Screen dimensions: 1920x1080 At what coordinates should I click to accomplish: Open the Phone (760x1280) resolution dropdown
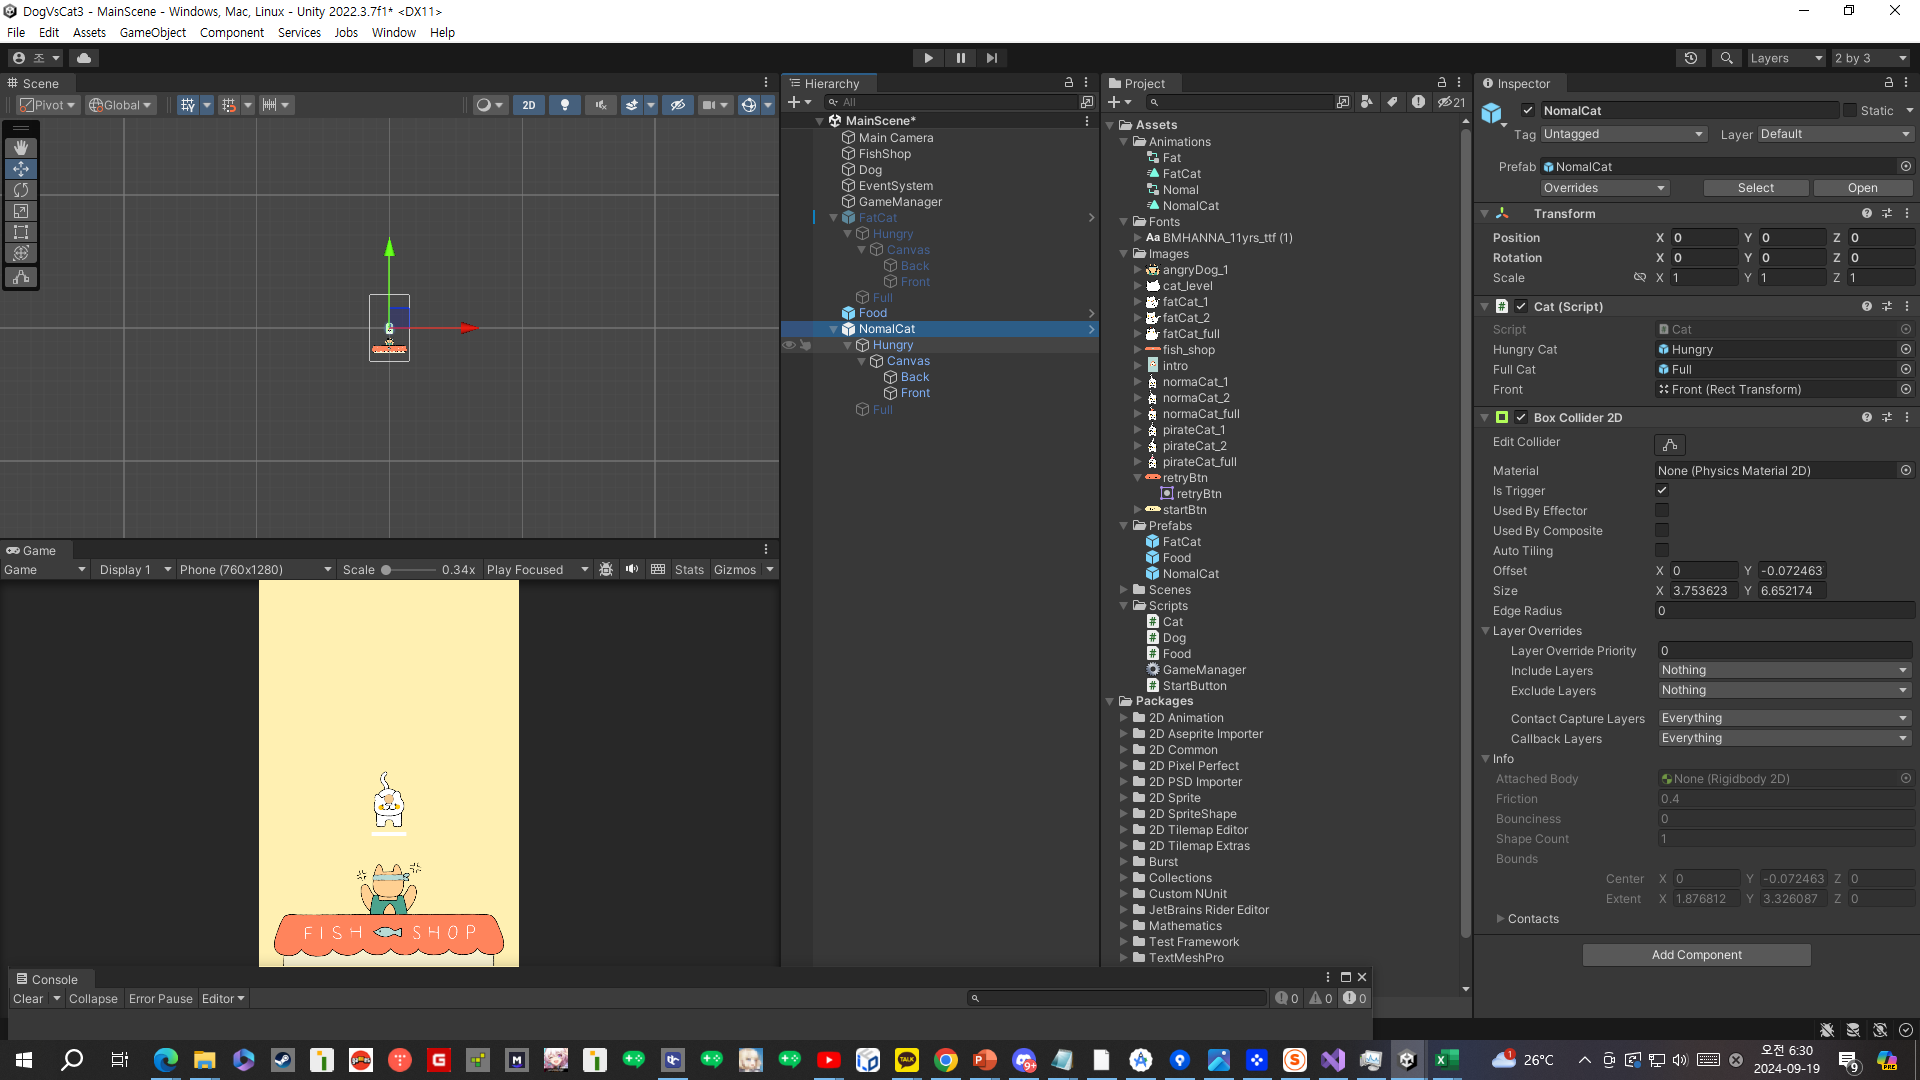(x=256, y=570)
